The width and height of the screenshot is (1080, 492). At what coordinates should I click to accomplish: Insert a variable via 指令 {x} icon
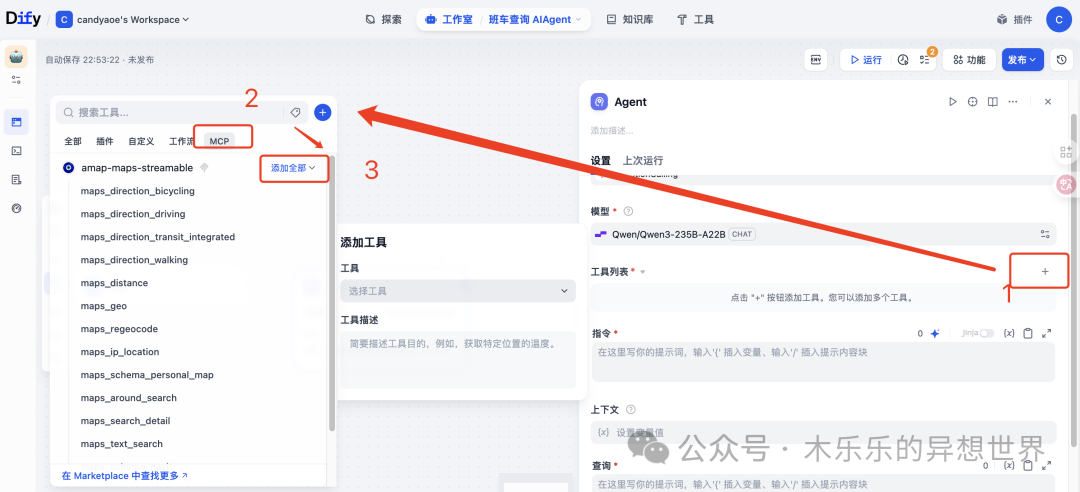coord(1009,334)
